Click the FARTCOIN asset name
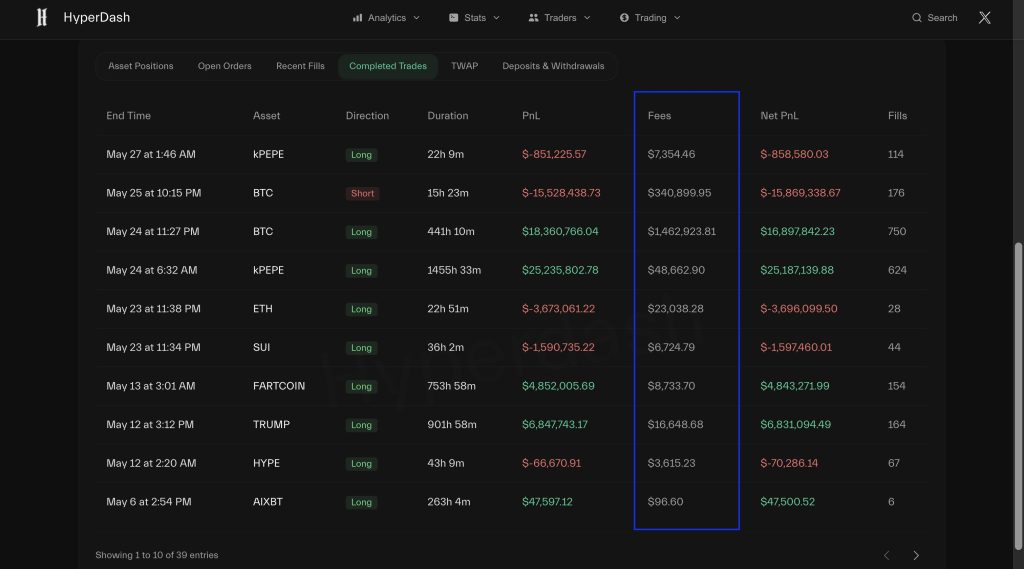 tap(279, 386)
